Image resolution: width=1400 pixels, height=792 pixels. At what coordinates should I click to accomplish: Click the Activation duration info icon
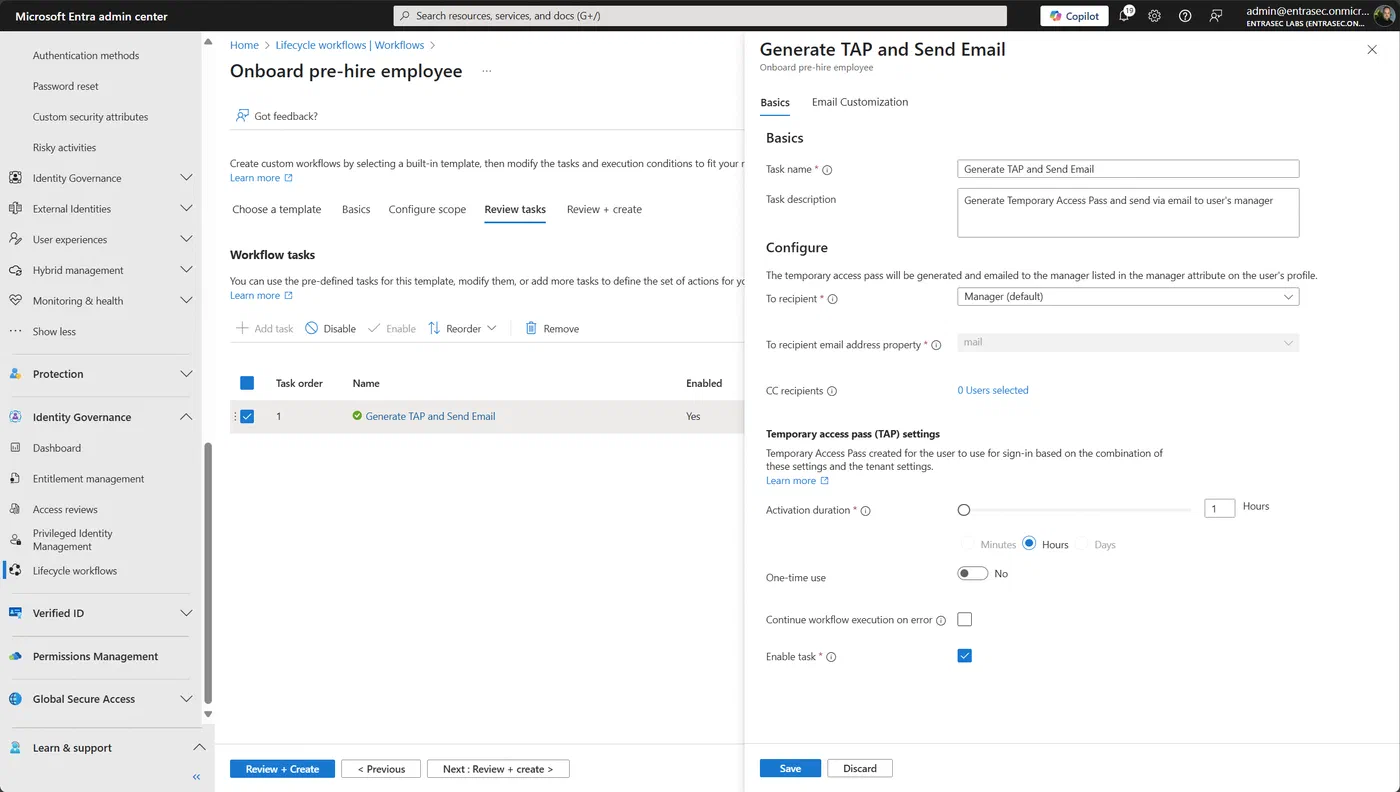866,511
